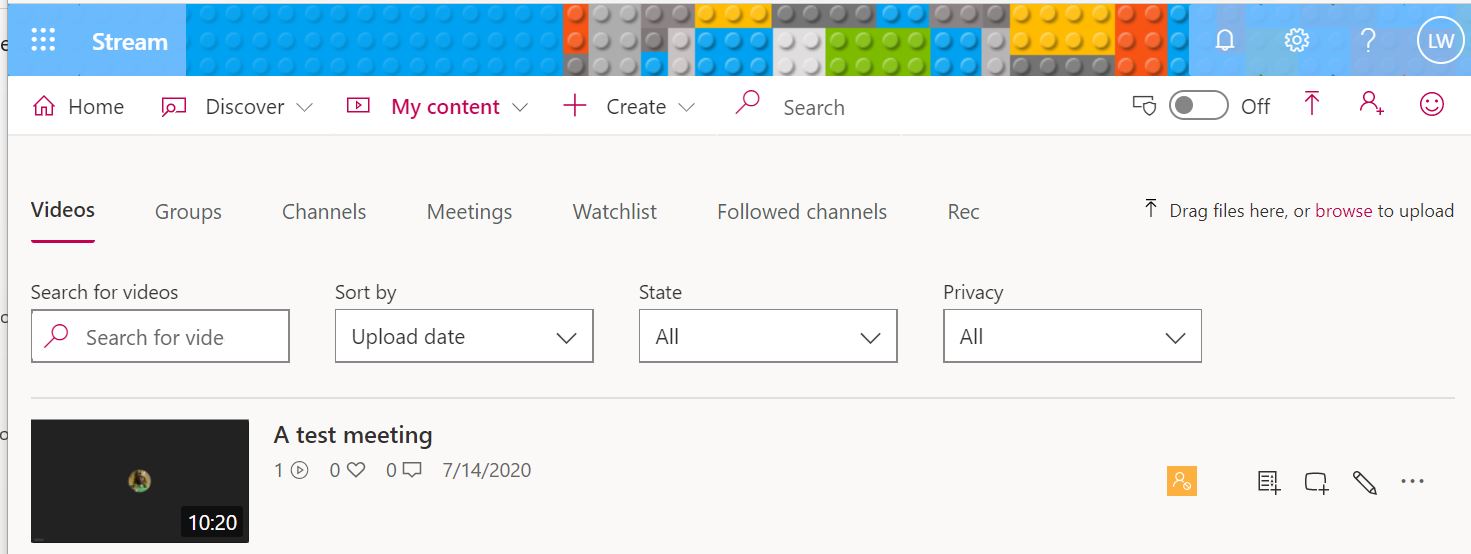The image size is (1471, 554).
Task: Click the invite people icon
Action: [x=1371, y=104]
